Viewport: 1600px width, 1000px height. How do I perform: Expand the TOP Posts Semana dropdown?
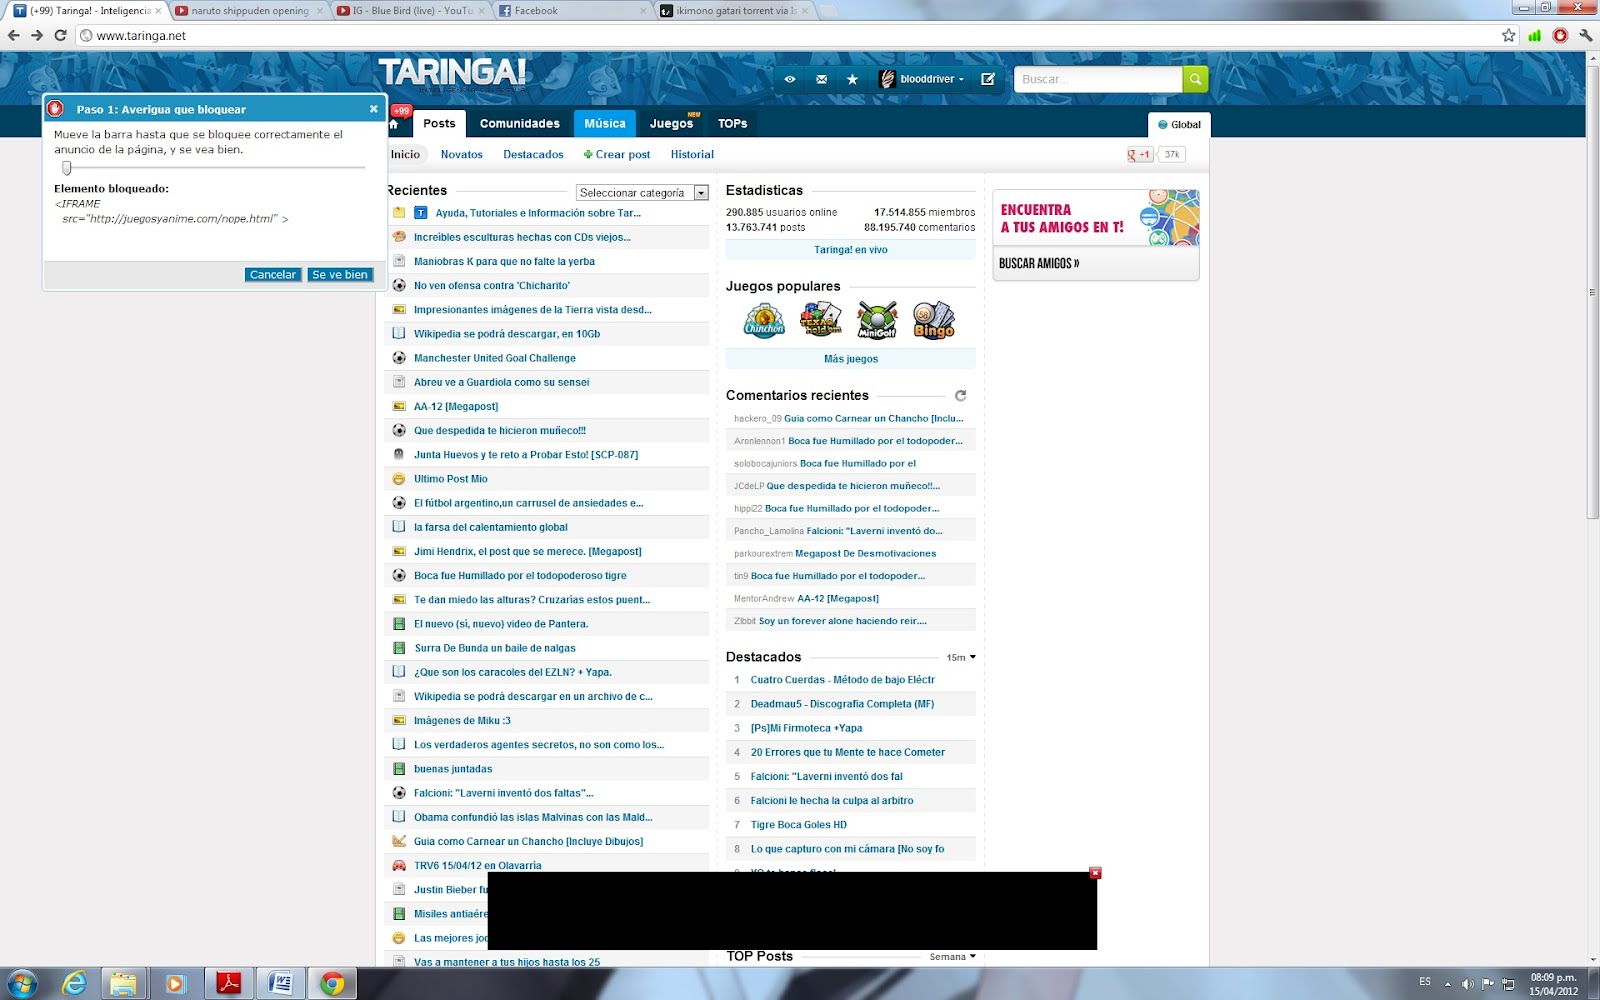click(x=952, y=957)
